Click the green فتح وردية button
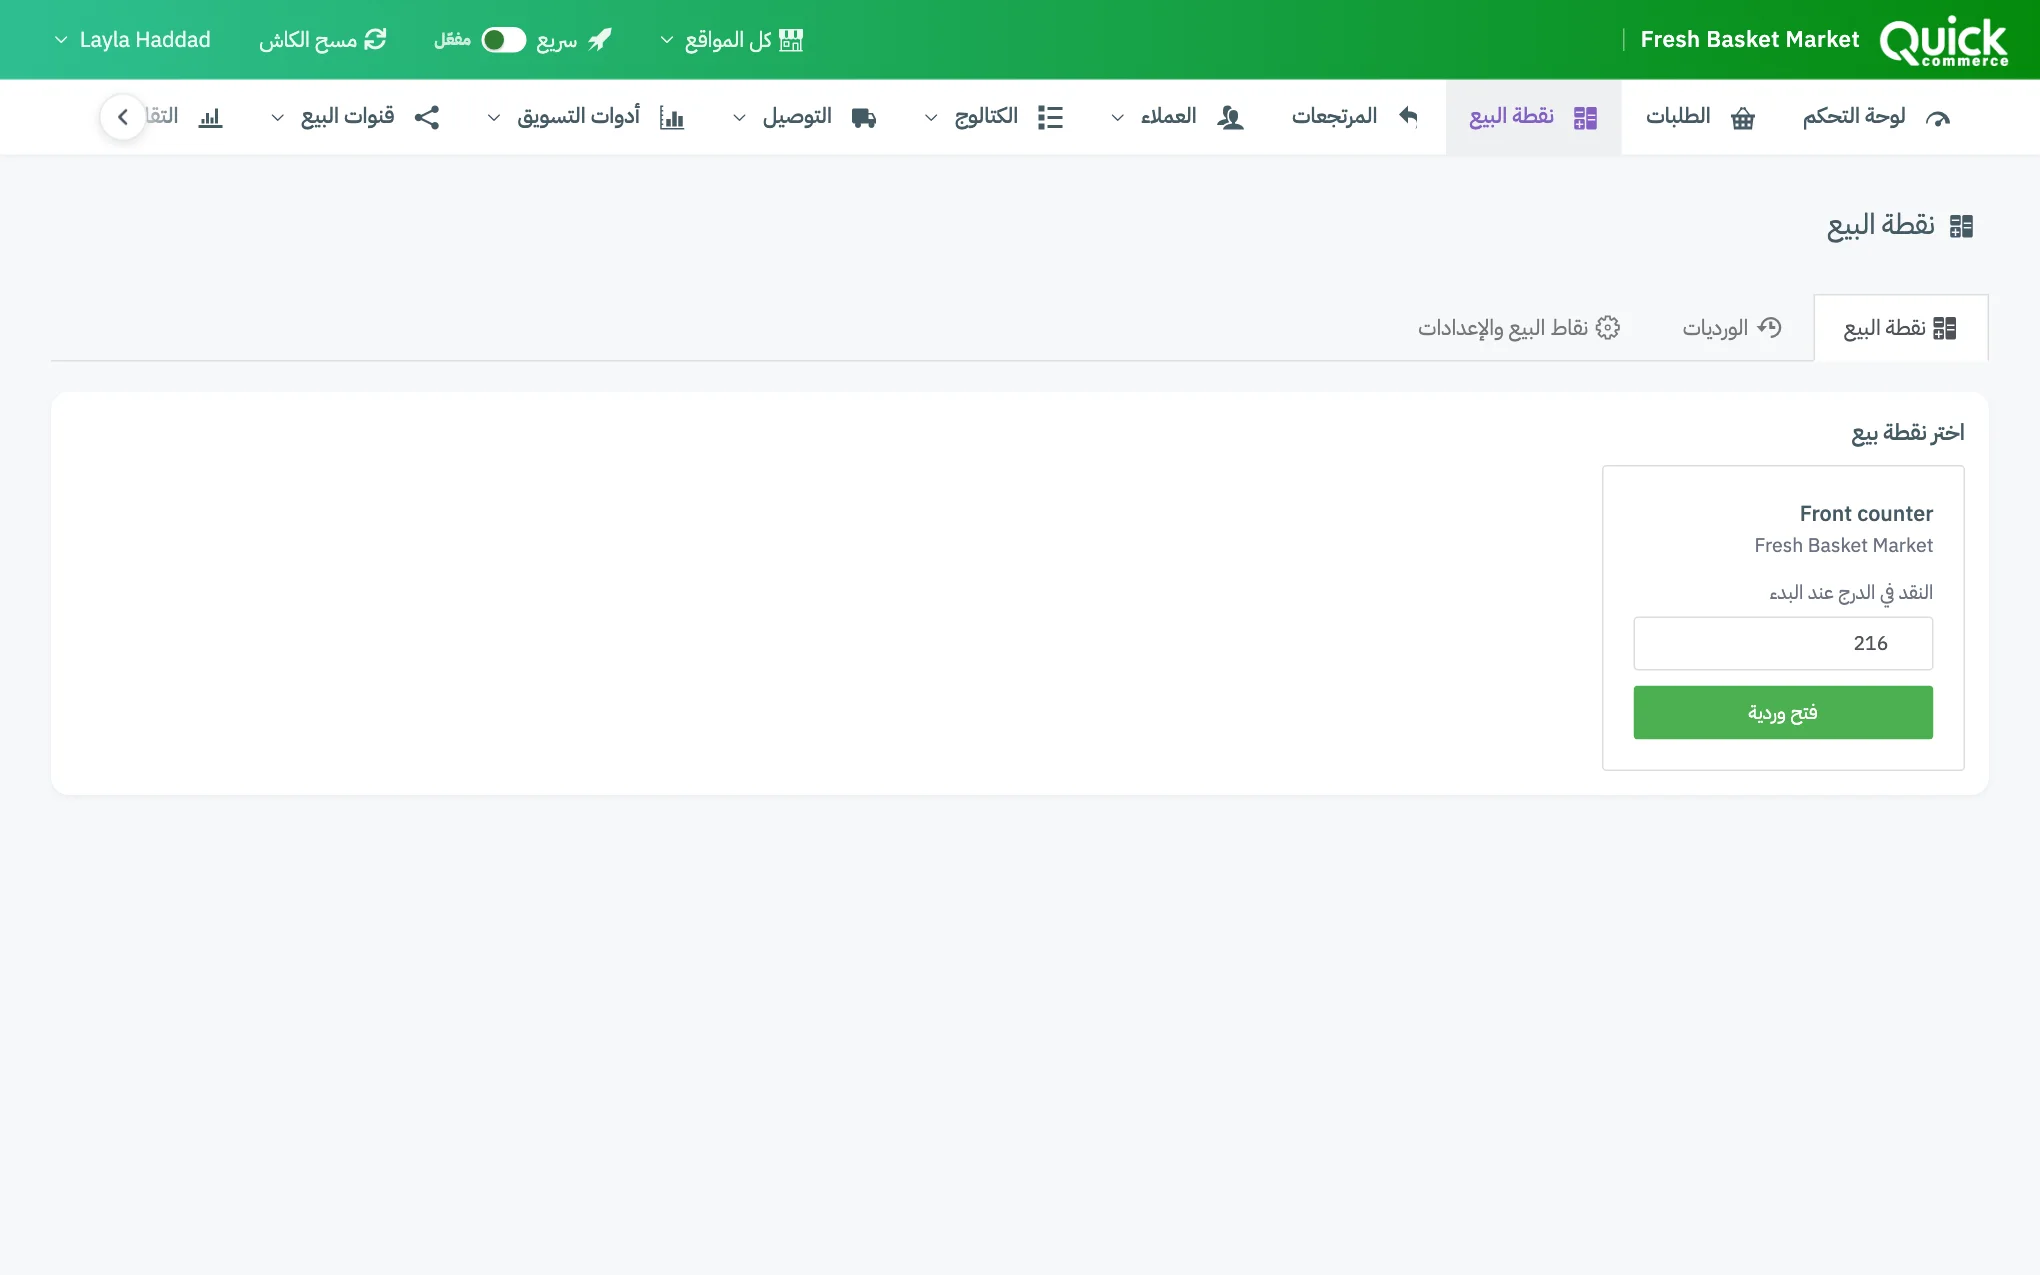This screenshot has height=1275, width=2040. pyautogui.click(x=1783, y=712)
